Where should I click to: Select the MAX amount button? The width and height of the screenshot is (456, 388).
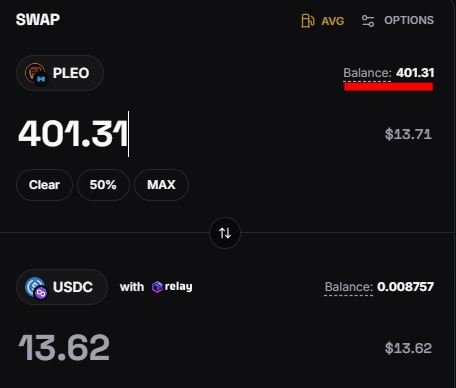click(161, 185)
